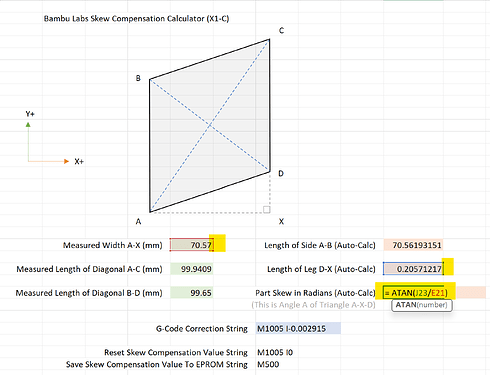Click the Angle A of Triangle note
Viewport: 490px width, 375px height.
(x=313, y=305)
